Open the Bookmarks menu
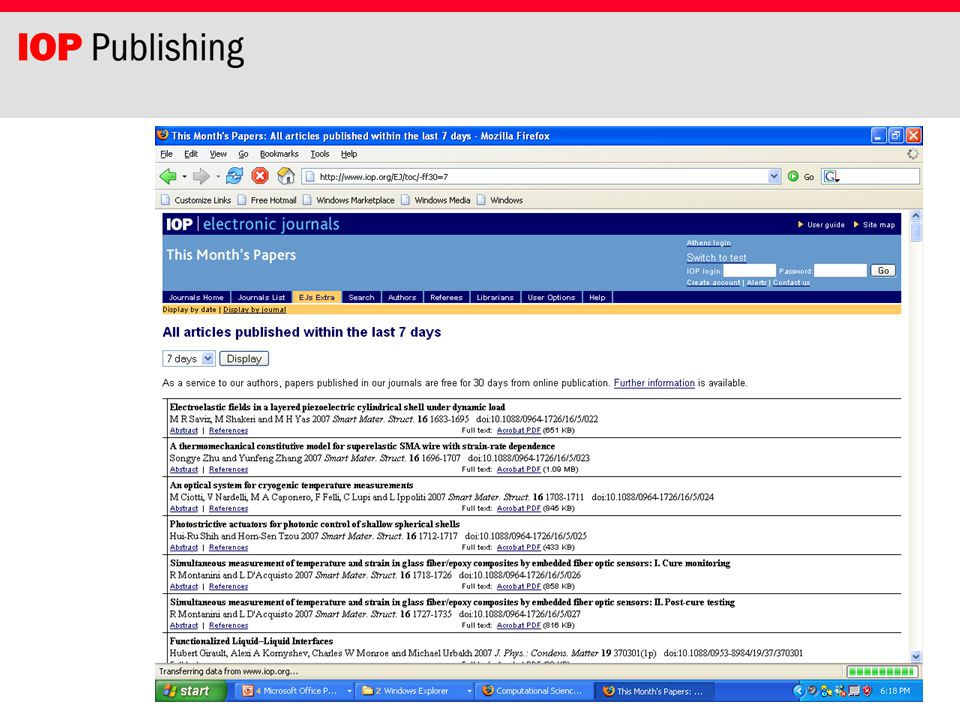960x720 pixels. pyautogui.click(x=279, y=154)
